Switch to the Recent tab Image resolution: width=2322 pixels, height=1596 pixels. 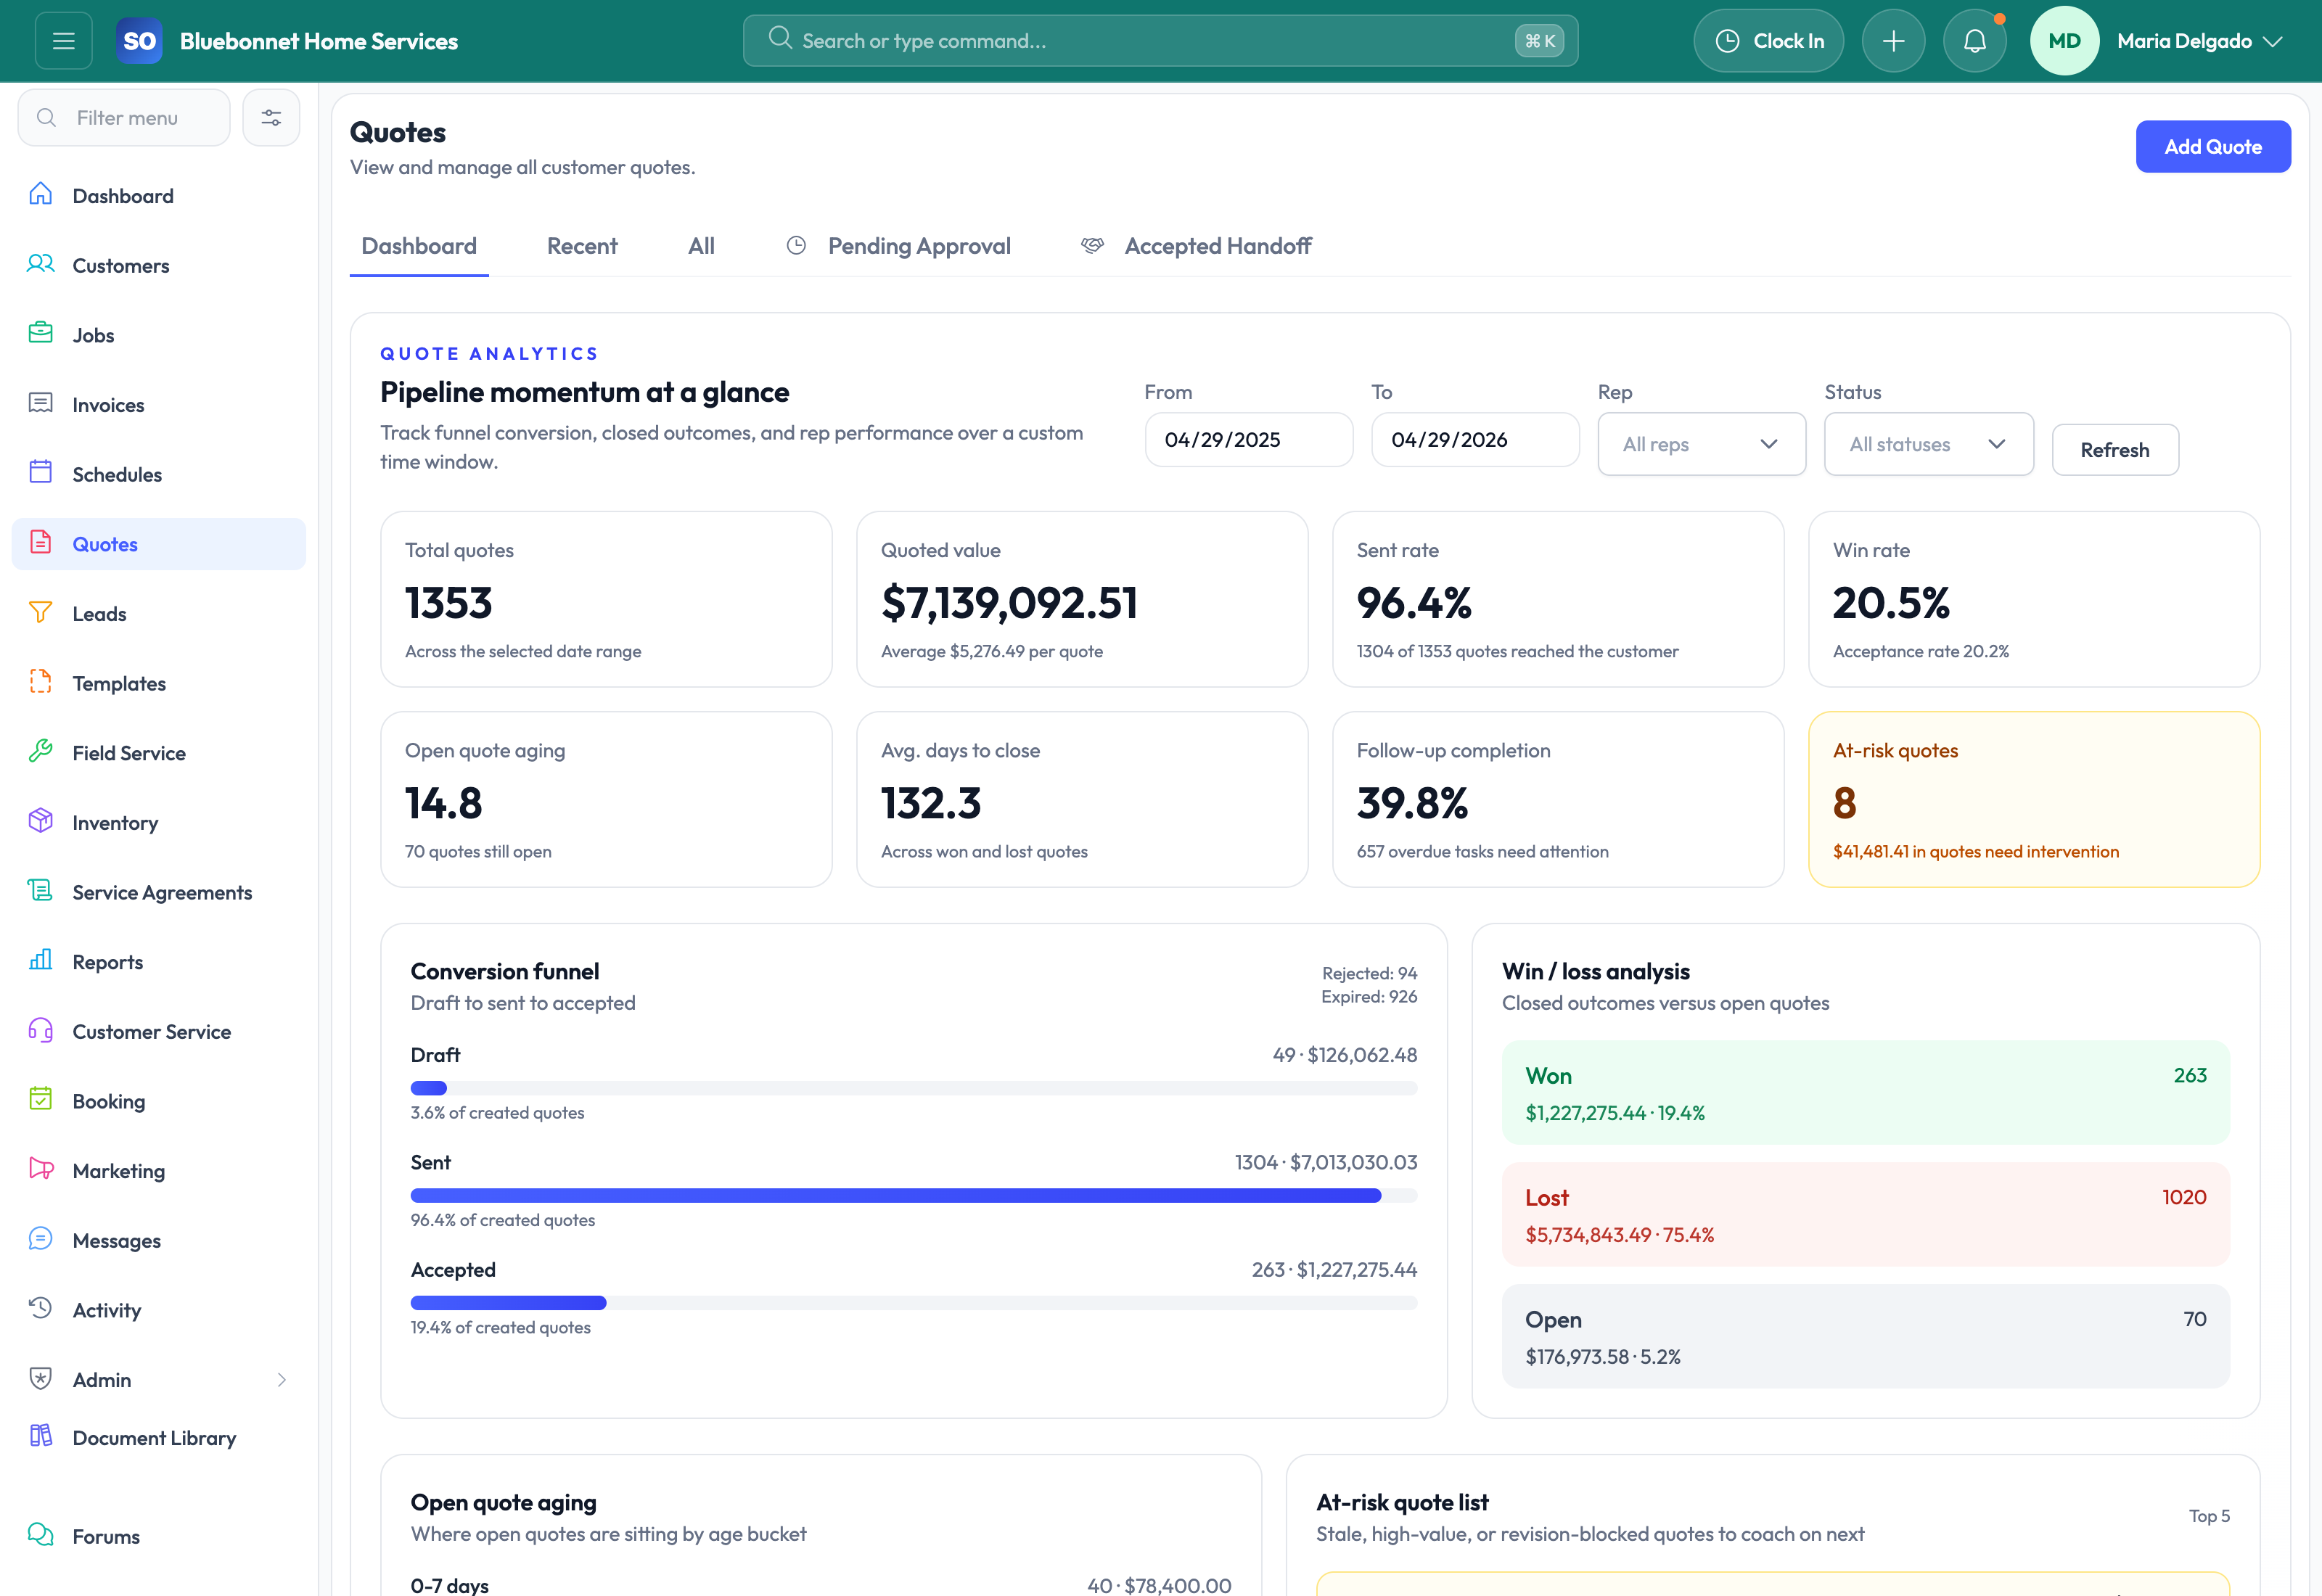pyautogui.click(x=582, y=246)
